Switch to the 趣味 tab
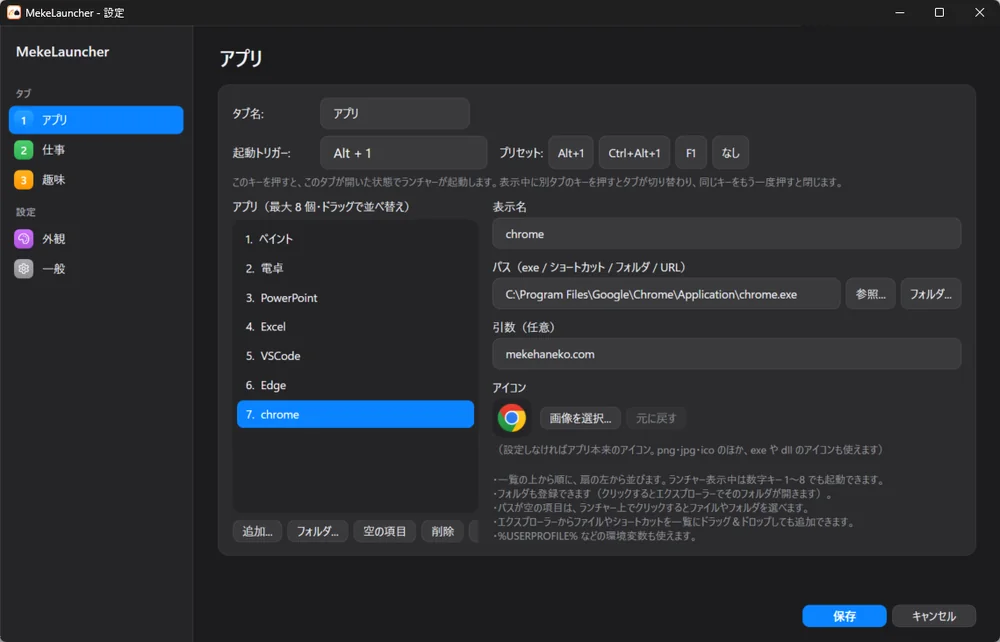Screen dimensions: 1000x642 click(x=96, y=180)
